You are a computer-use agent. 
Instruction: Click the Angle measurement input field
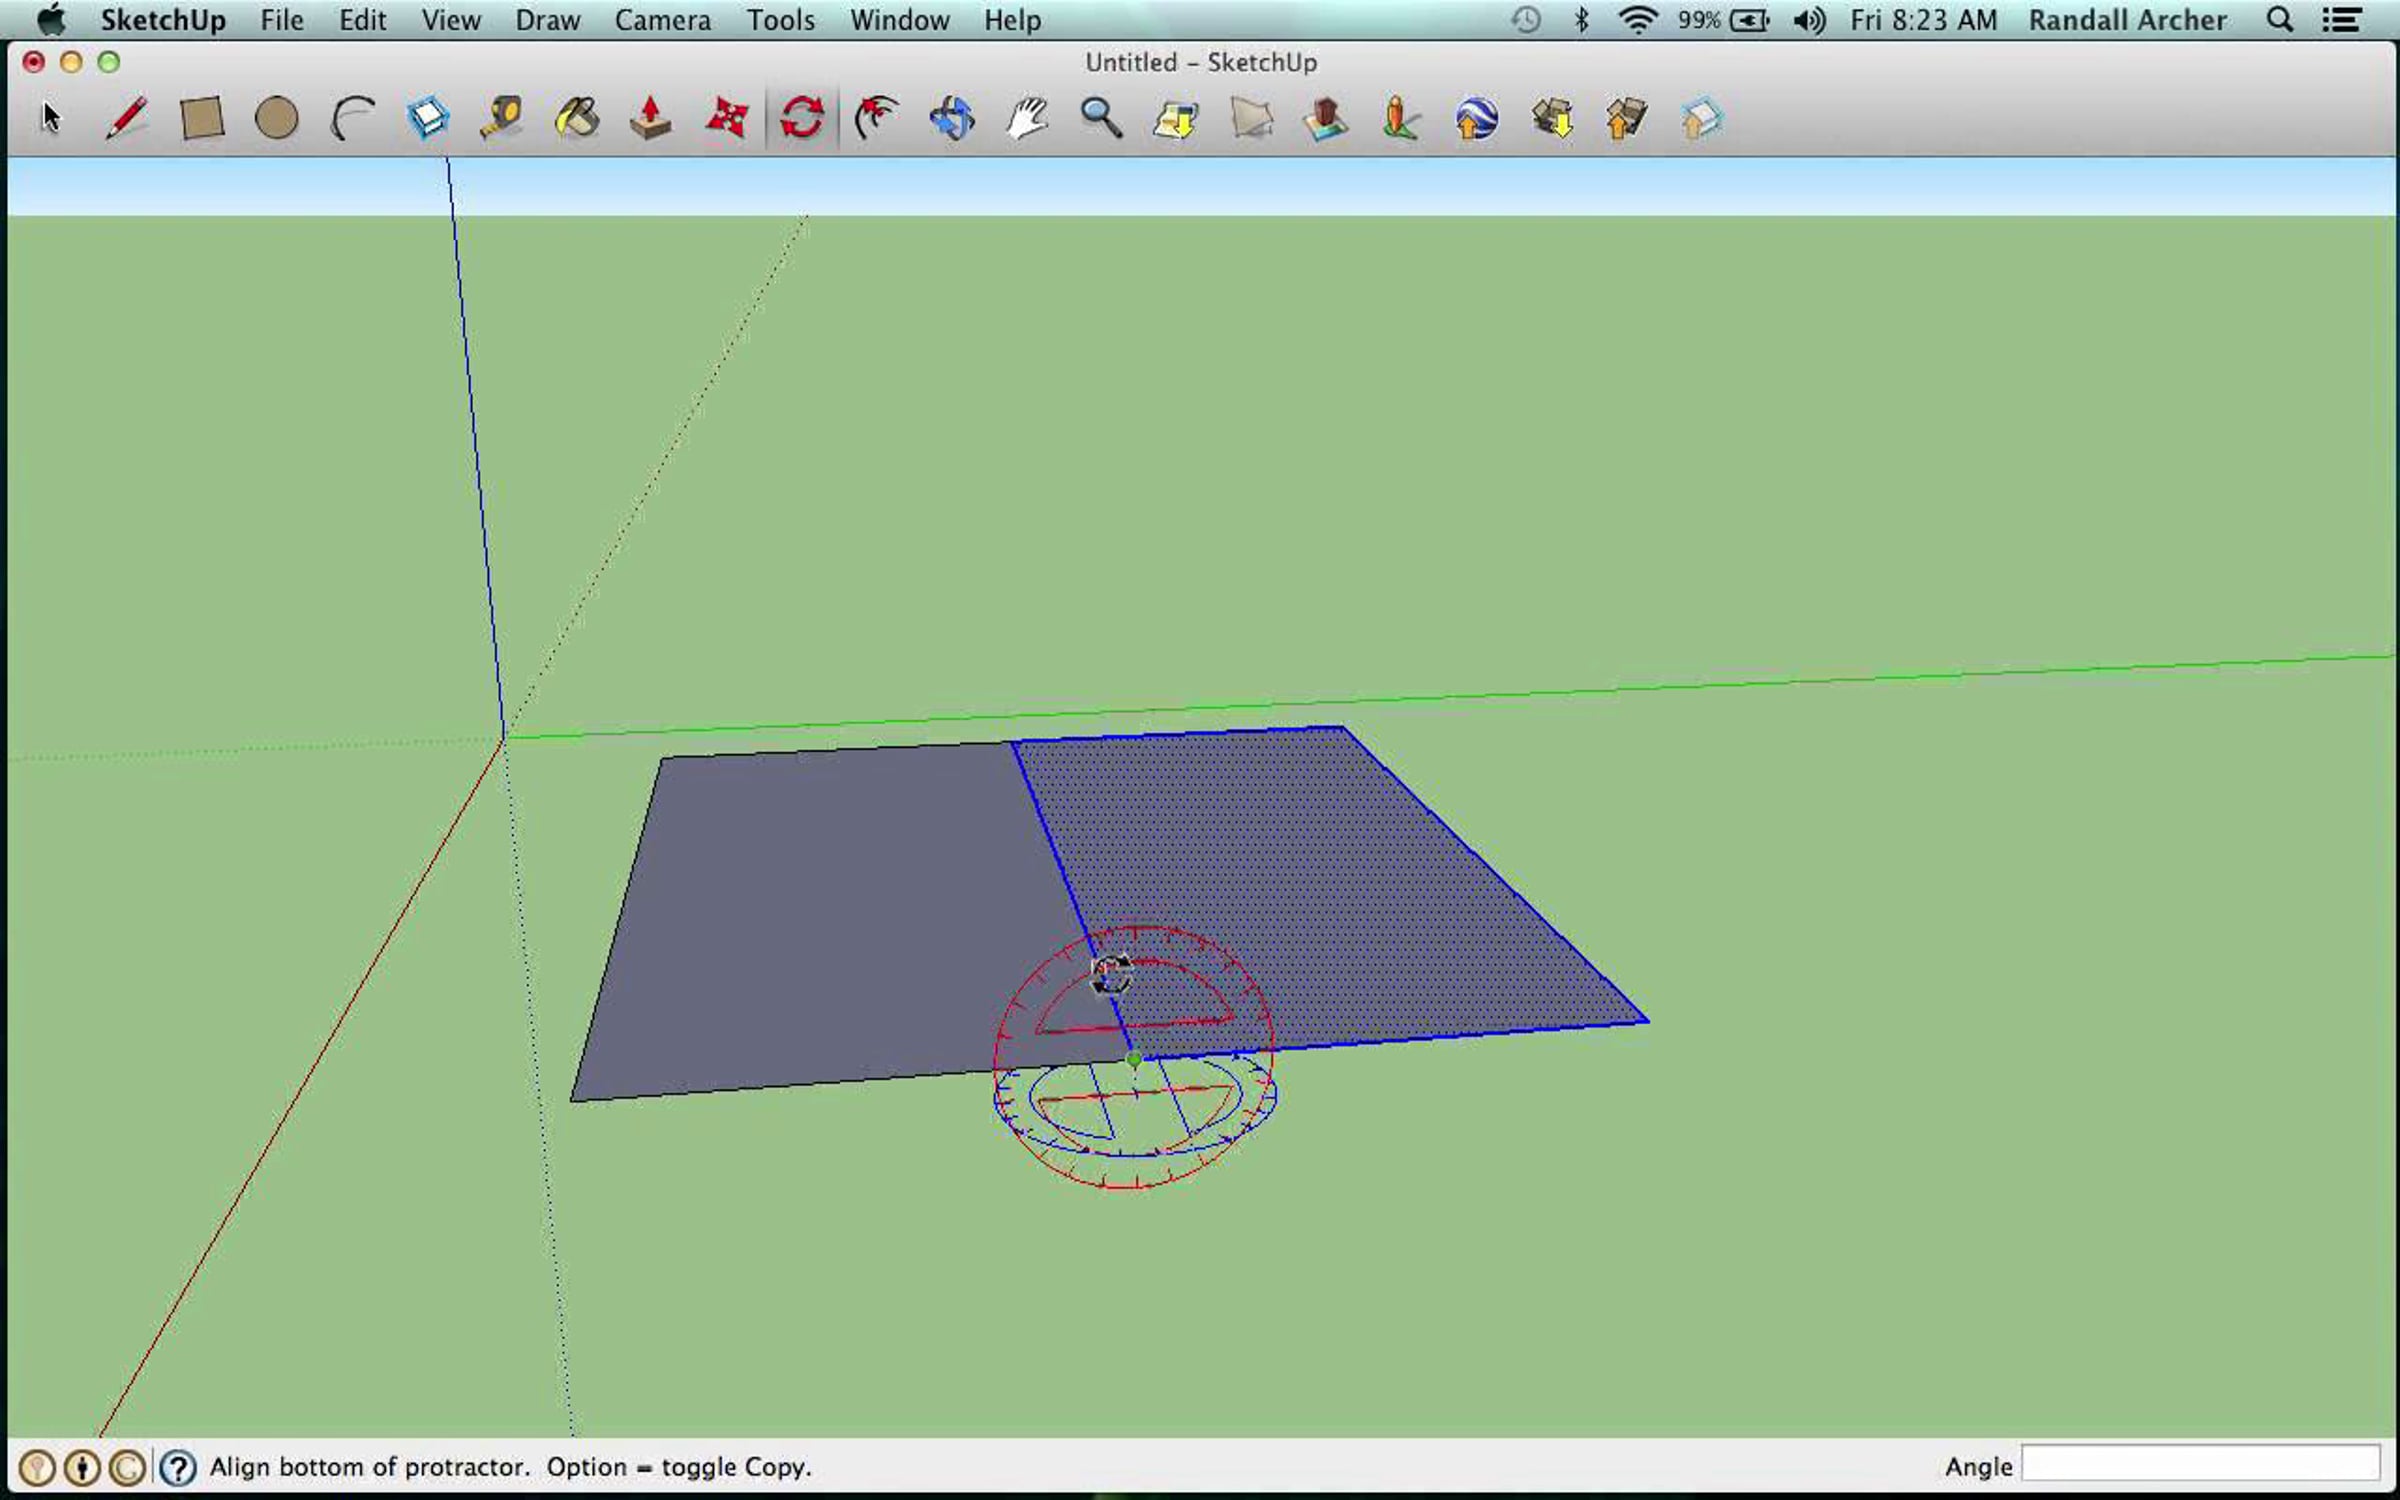point(2199,1466)
